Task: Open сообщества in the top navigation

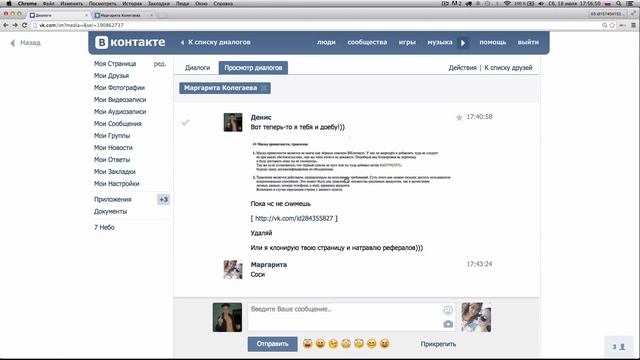Action: [x=367, y=42]
